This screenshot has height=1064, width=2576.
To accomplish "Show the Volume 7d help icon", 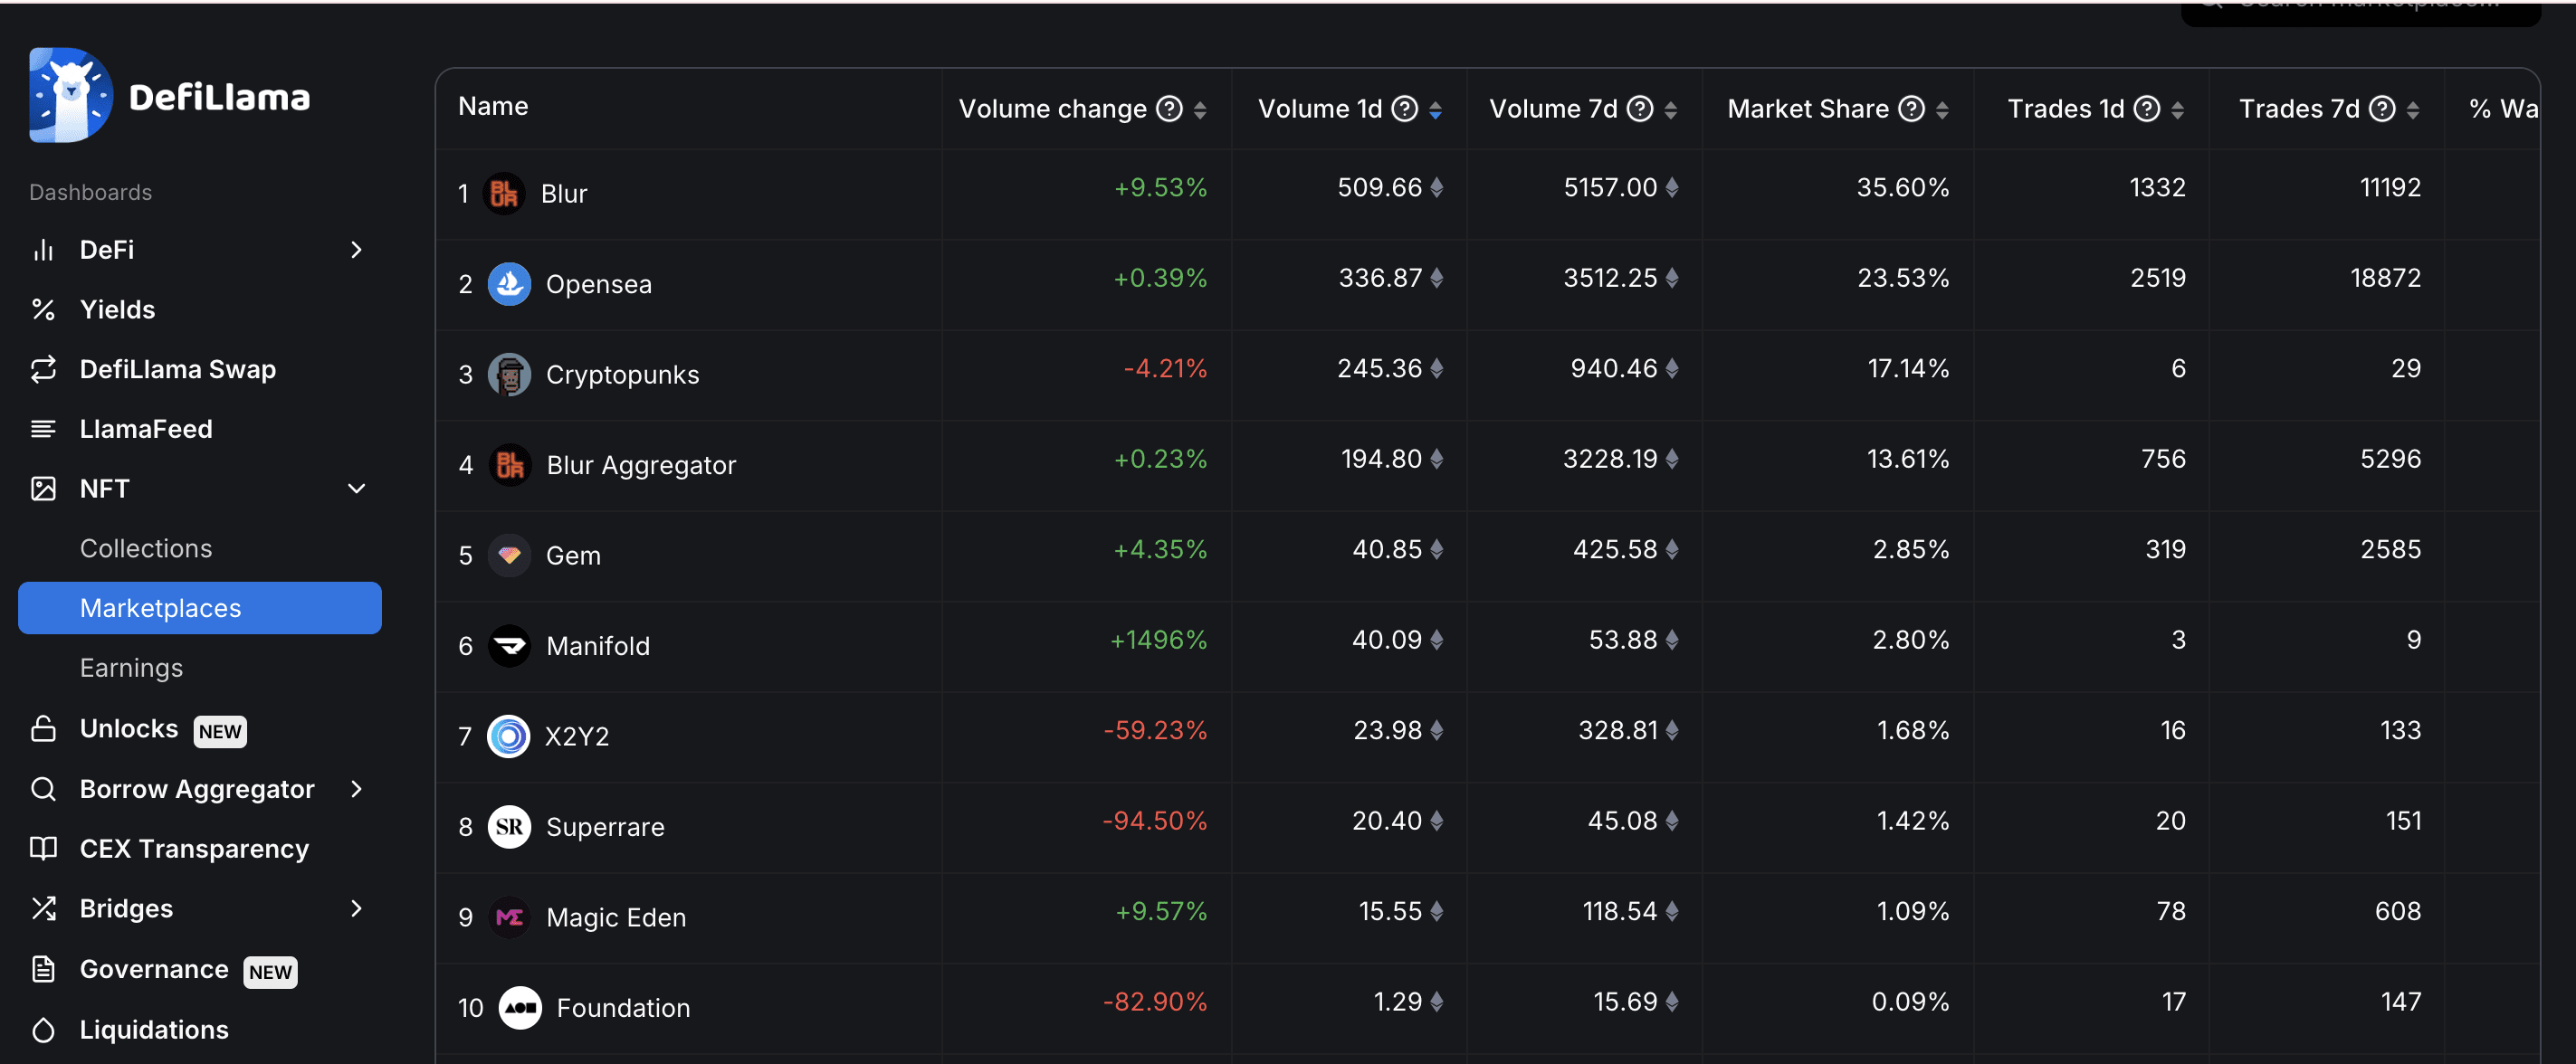I will click(x=1640, y=108).
